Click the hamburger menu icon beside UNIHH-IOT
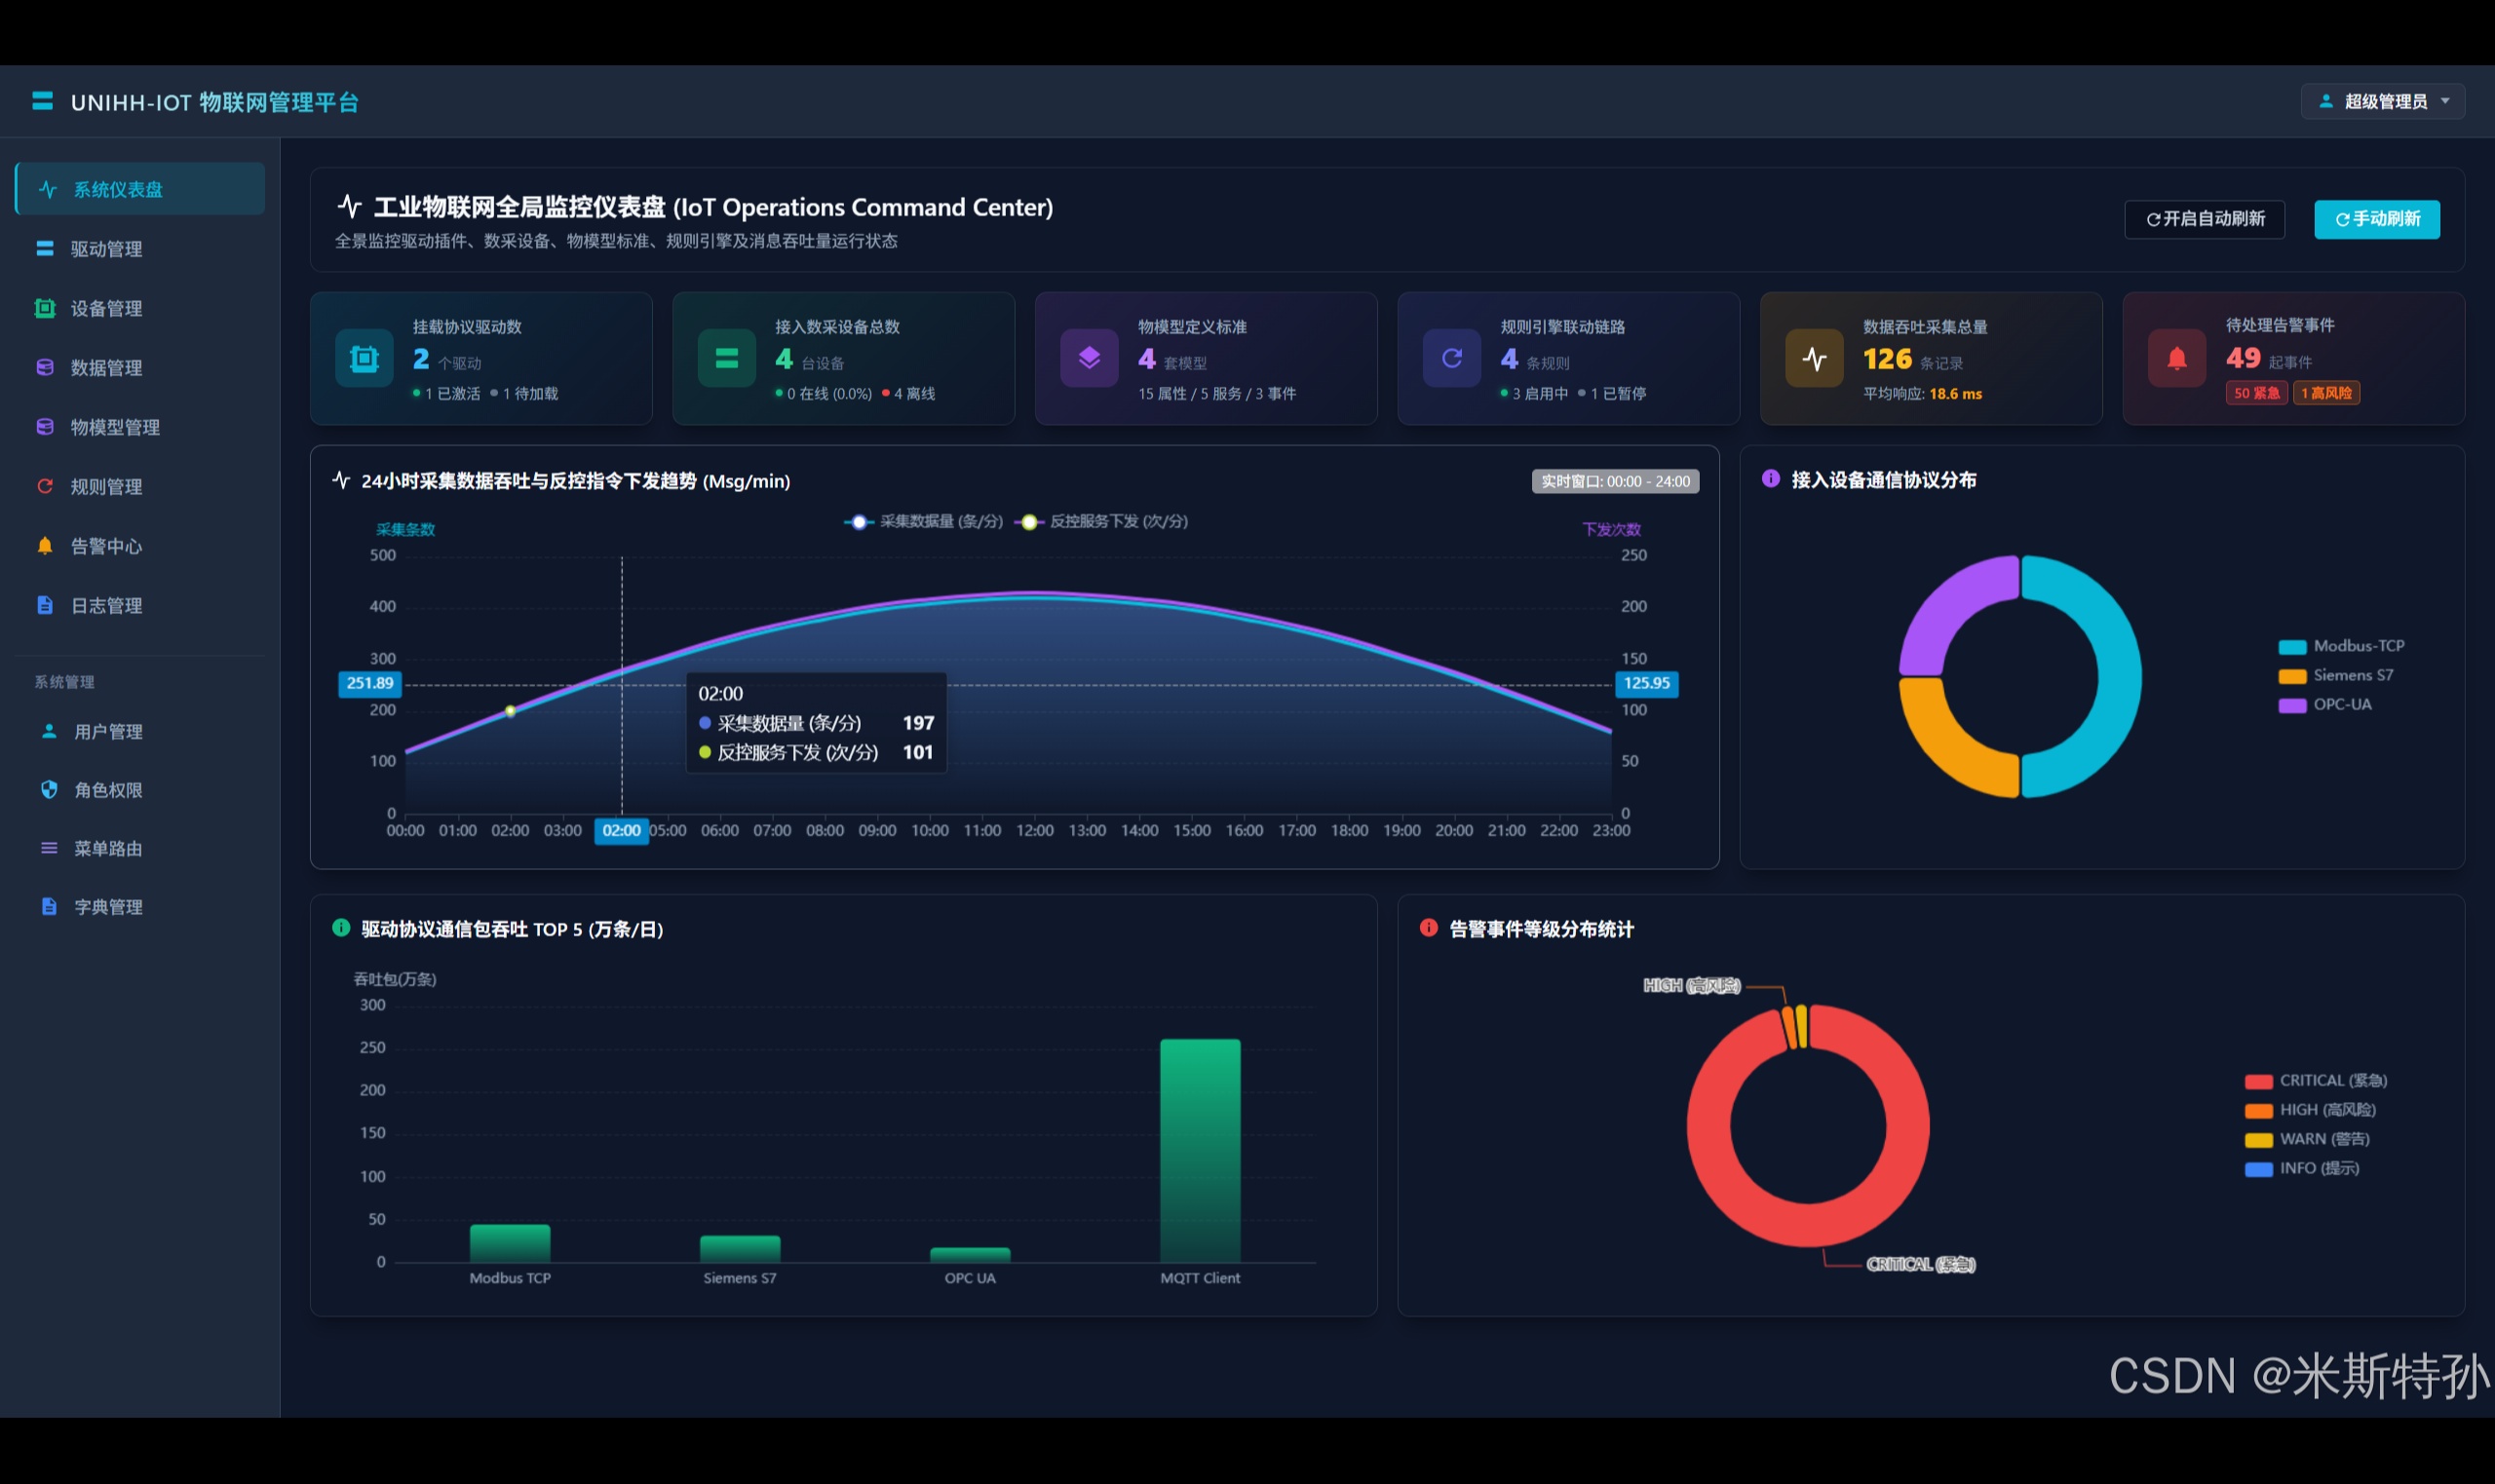This screenshot has height=1484, width=2495. click(x=42, y=101)
